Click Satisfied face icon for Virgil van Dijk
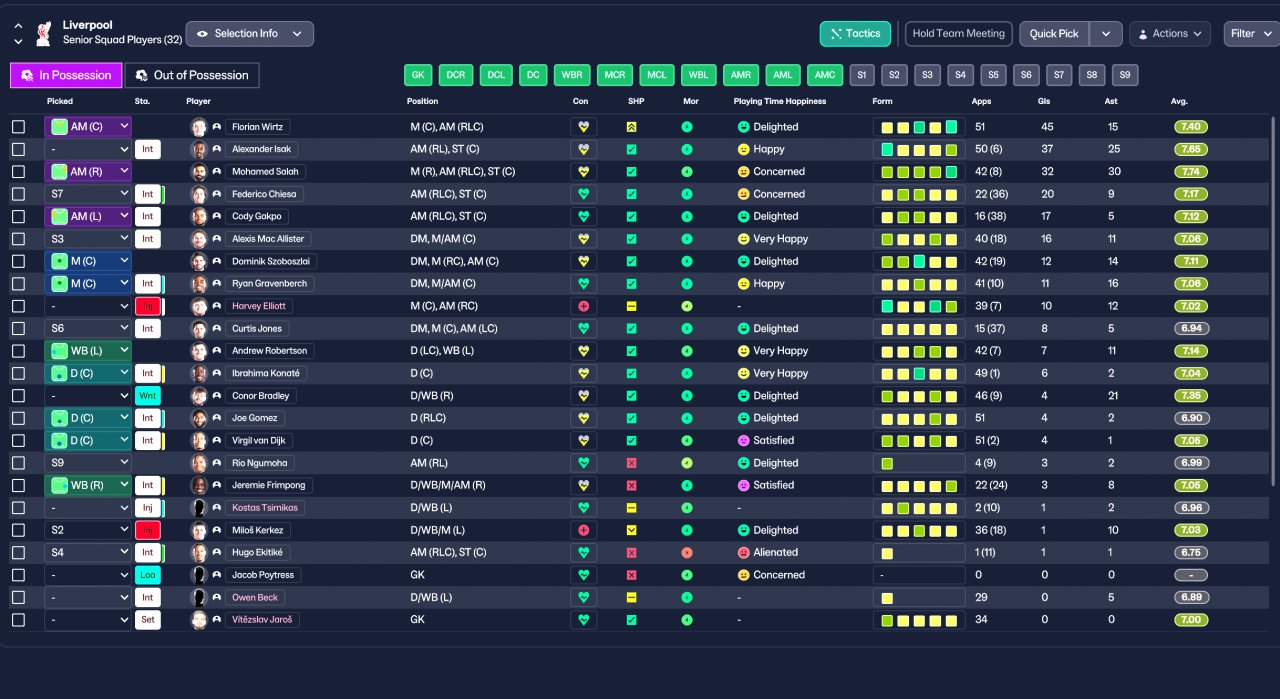1280x699 pixels. [743, 440]
